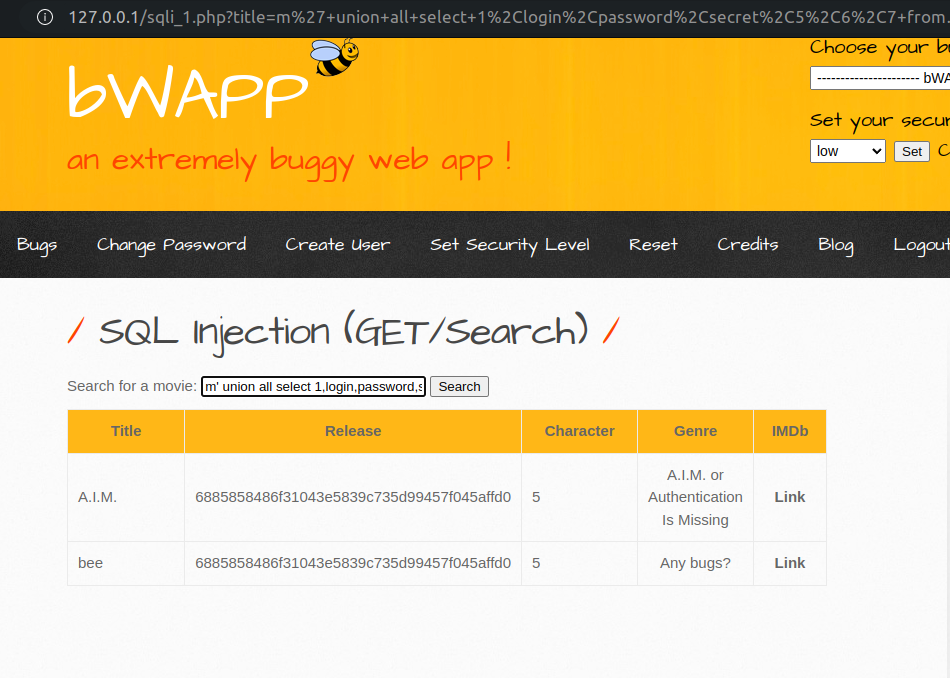This screenshot has height=678, width=950.
Task: Click the URL in the address bar
Action: click(x=508, y=17)
